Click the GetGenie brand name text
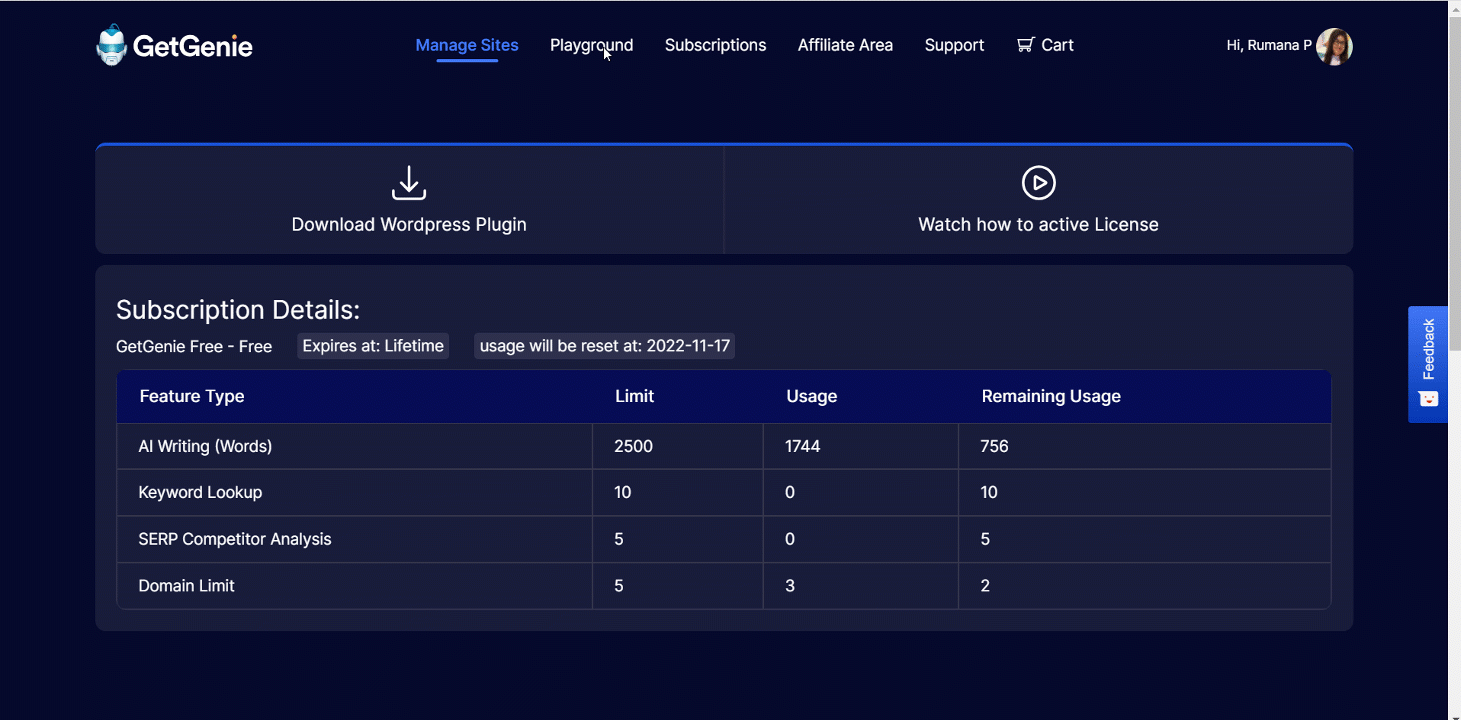The height and width of the screenshot is (720, 1461). pyautogui.click(x=192, y=46)
